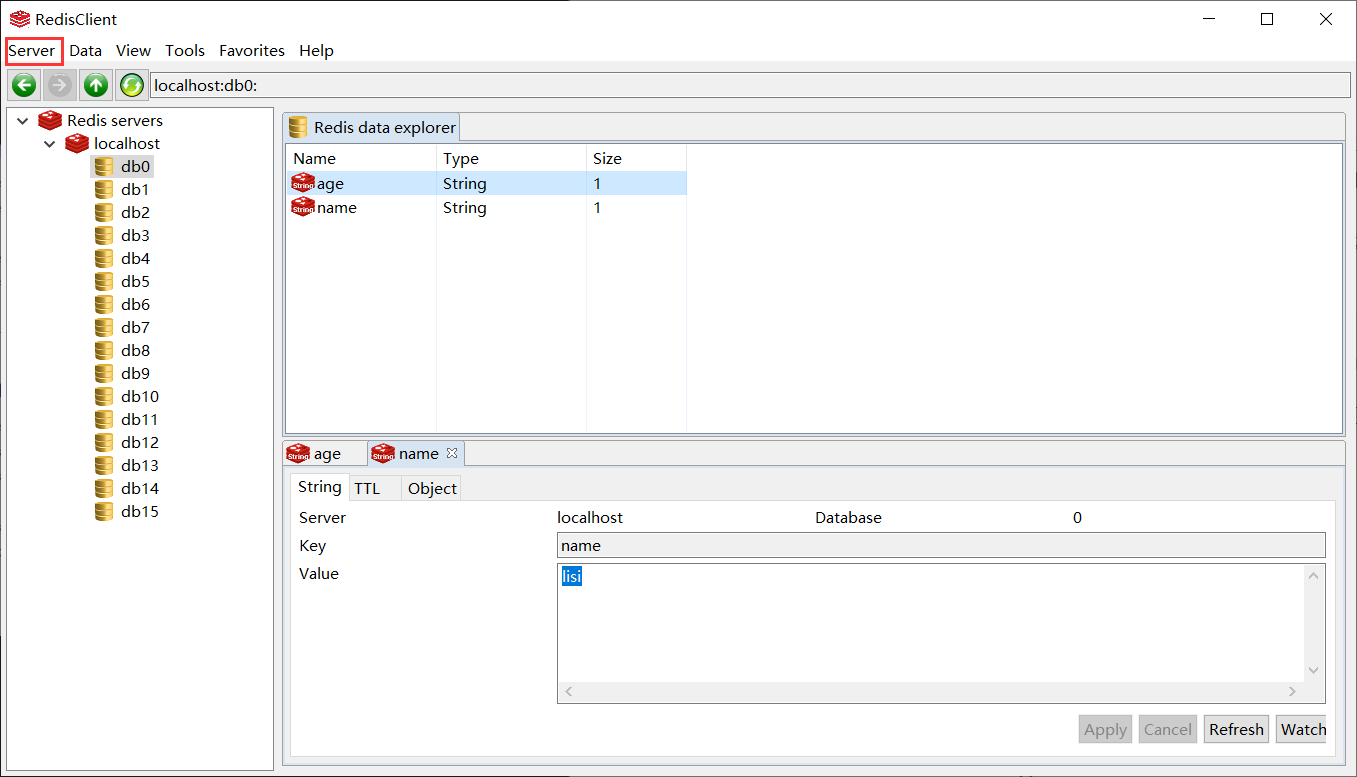Click the green refresh toolbar icon
The width and height of the screenshot is (1357, 777).
click(x=131, y=85)
